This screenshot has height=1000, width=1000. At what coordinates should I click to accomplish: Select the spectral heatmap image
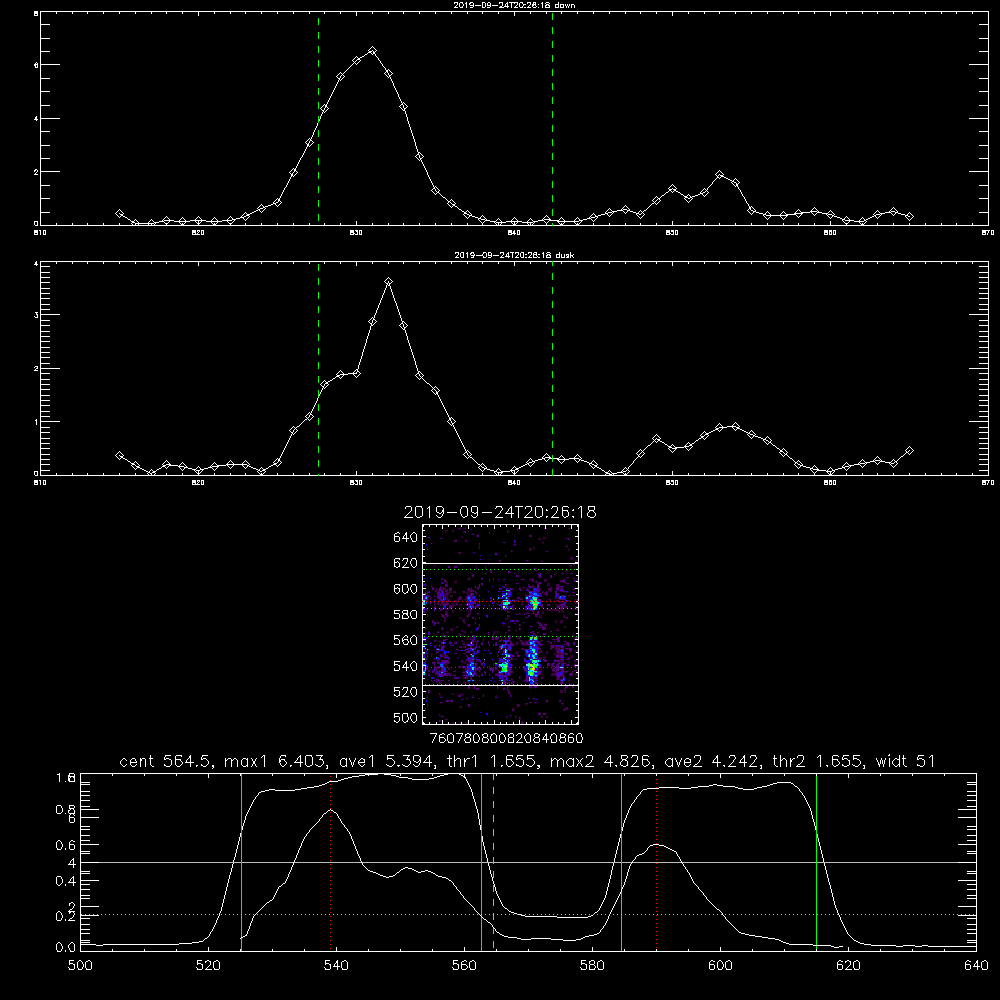(501, 624)
